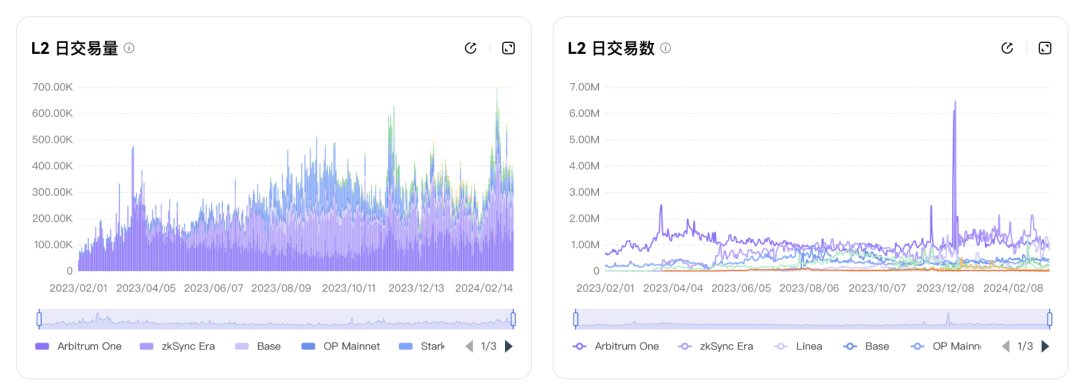Toggle zkSync Era series in 日交易量 legend
1080x392 pixels.
coord(178,347)
